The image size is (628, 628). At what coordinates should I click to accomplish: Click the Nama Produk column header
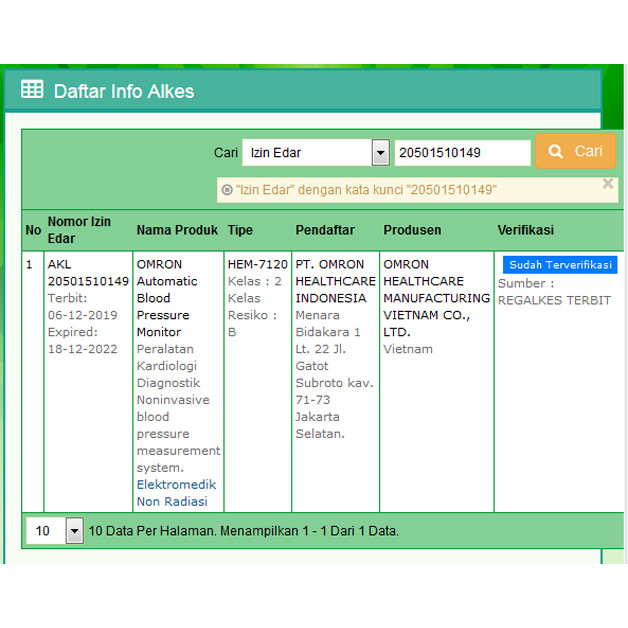click(177, 230)
